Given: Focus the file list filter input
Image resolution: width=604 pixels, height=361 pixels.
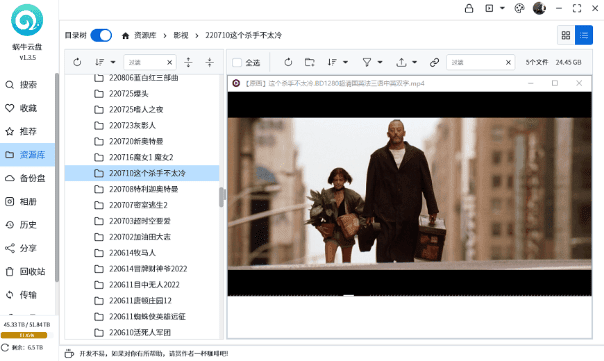Looking at the screenshot, I should coord(475,62).
